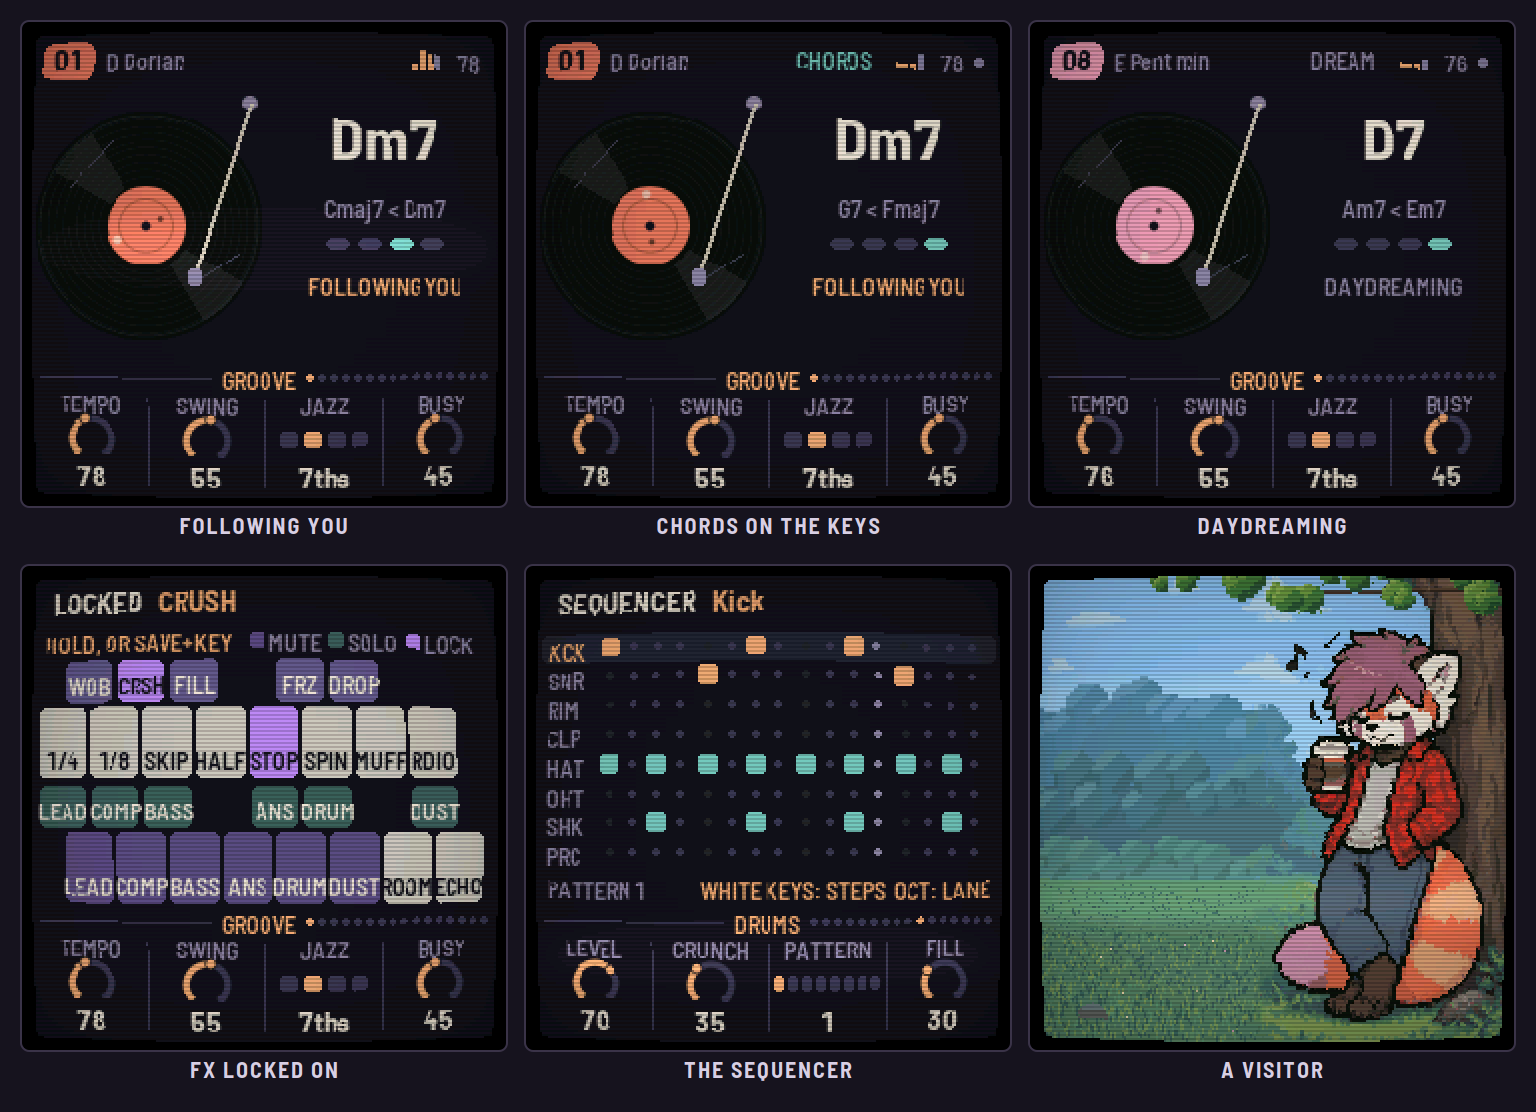Viewport: 1536px width, 1112px height.
Task: Click the ROOM key in FX panel
Action: pyautogui.click(x=407, y=867)
